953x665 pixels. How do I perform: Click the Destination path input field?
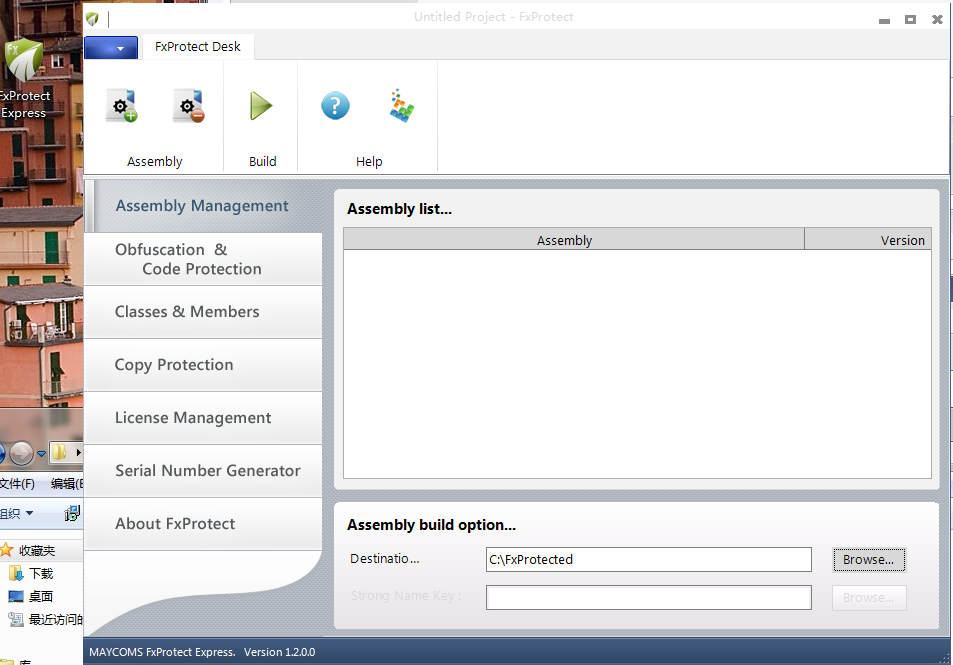(x=649, y=559)
